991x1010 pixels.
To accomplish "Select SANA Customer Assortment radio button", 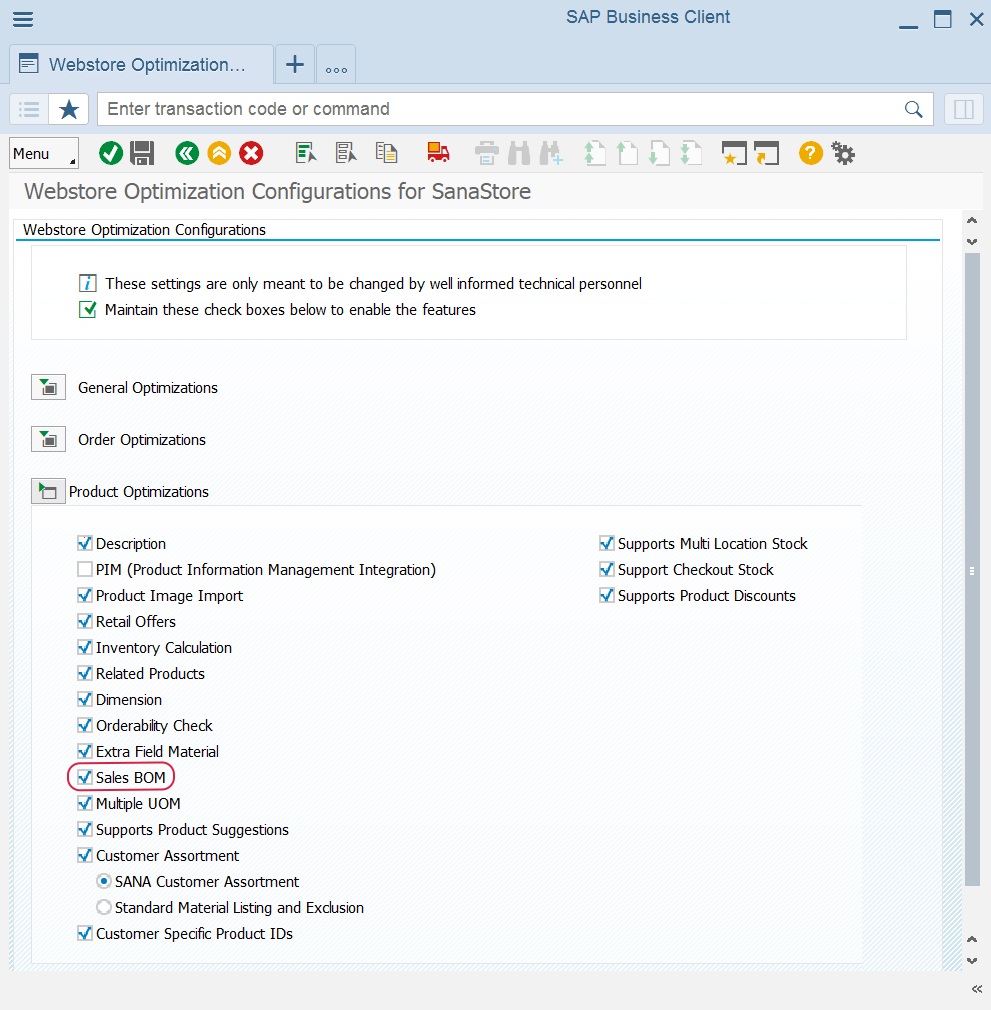I will click(104, 881).
